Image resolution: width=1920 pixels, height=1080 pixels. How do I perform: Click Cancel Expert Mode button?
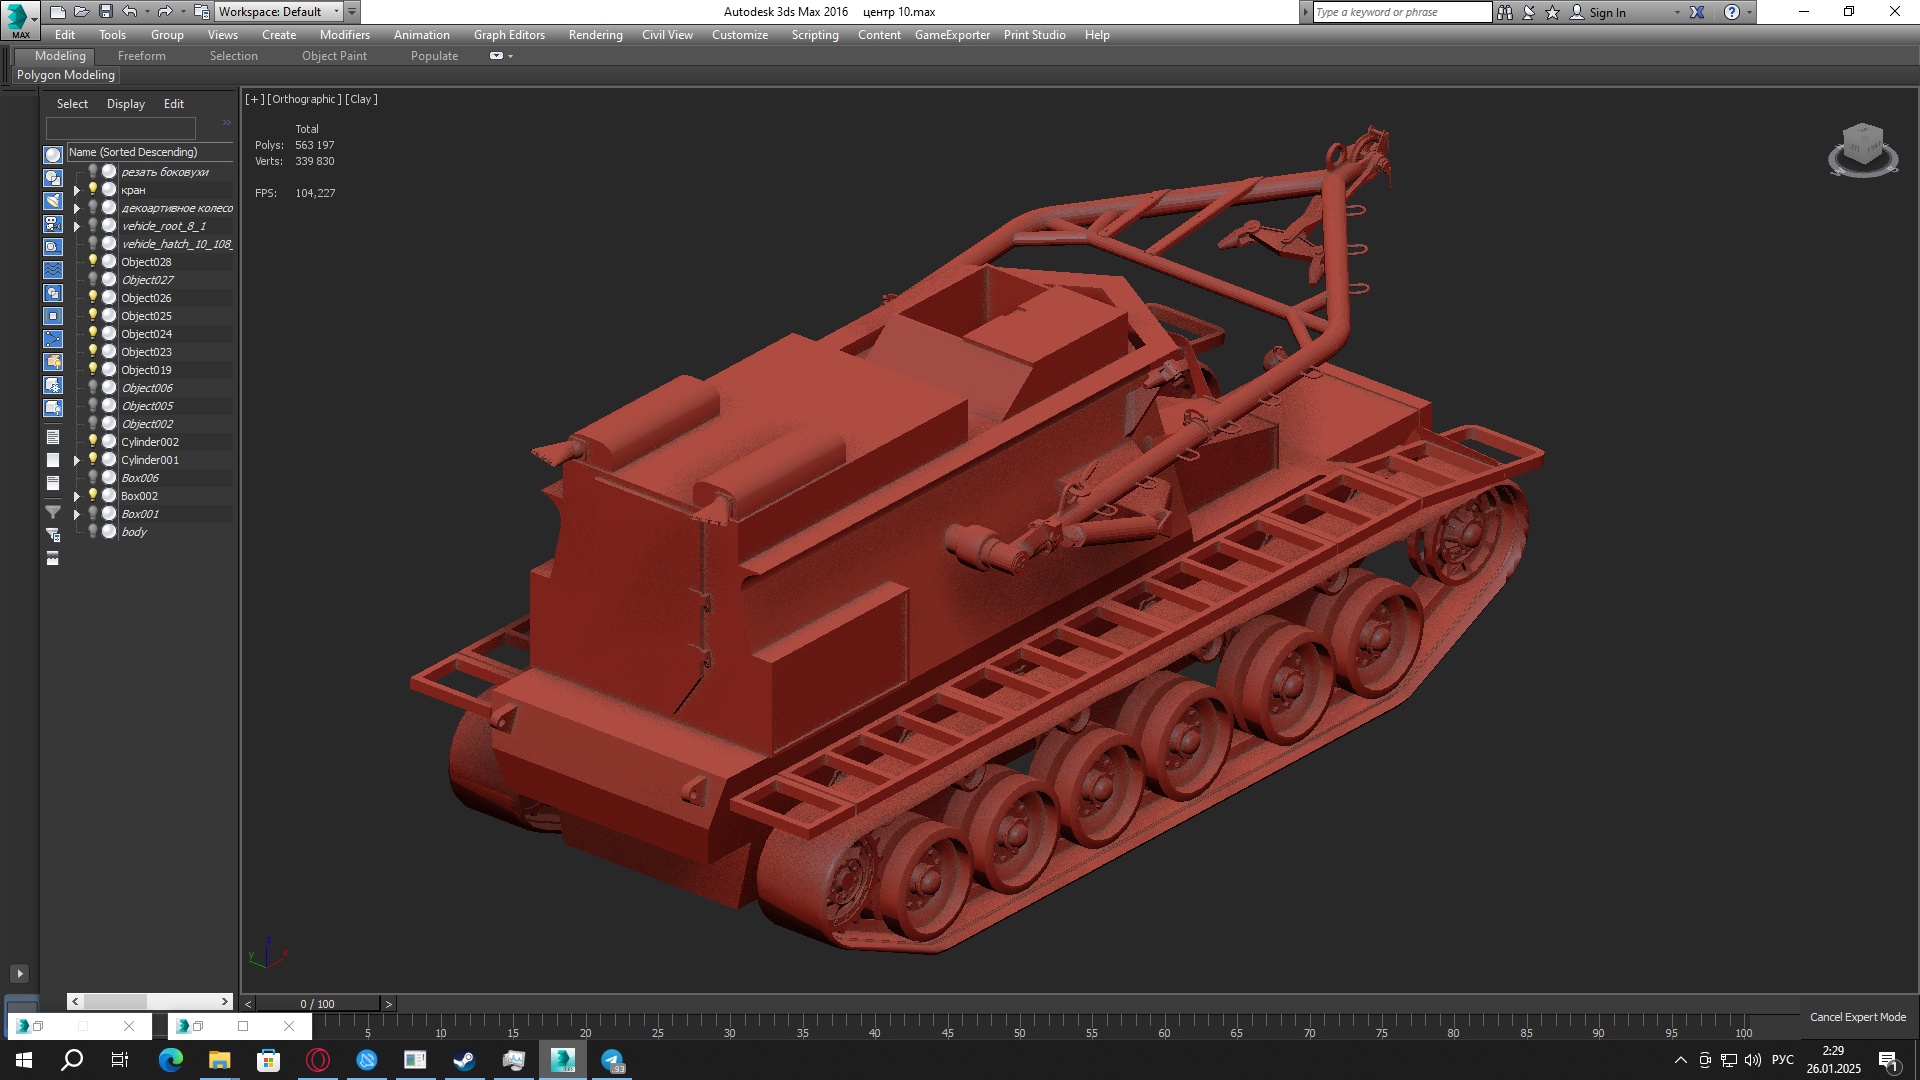(x=1858, y=1017)
